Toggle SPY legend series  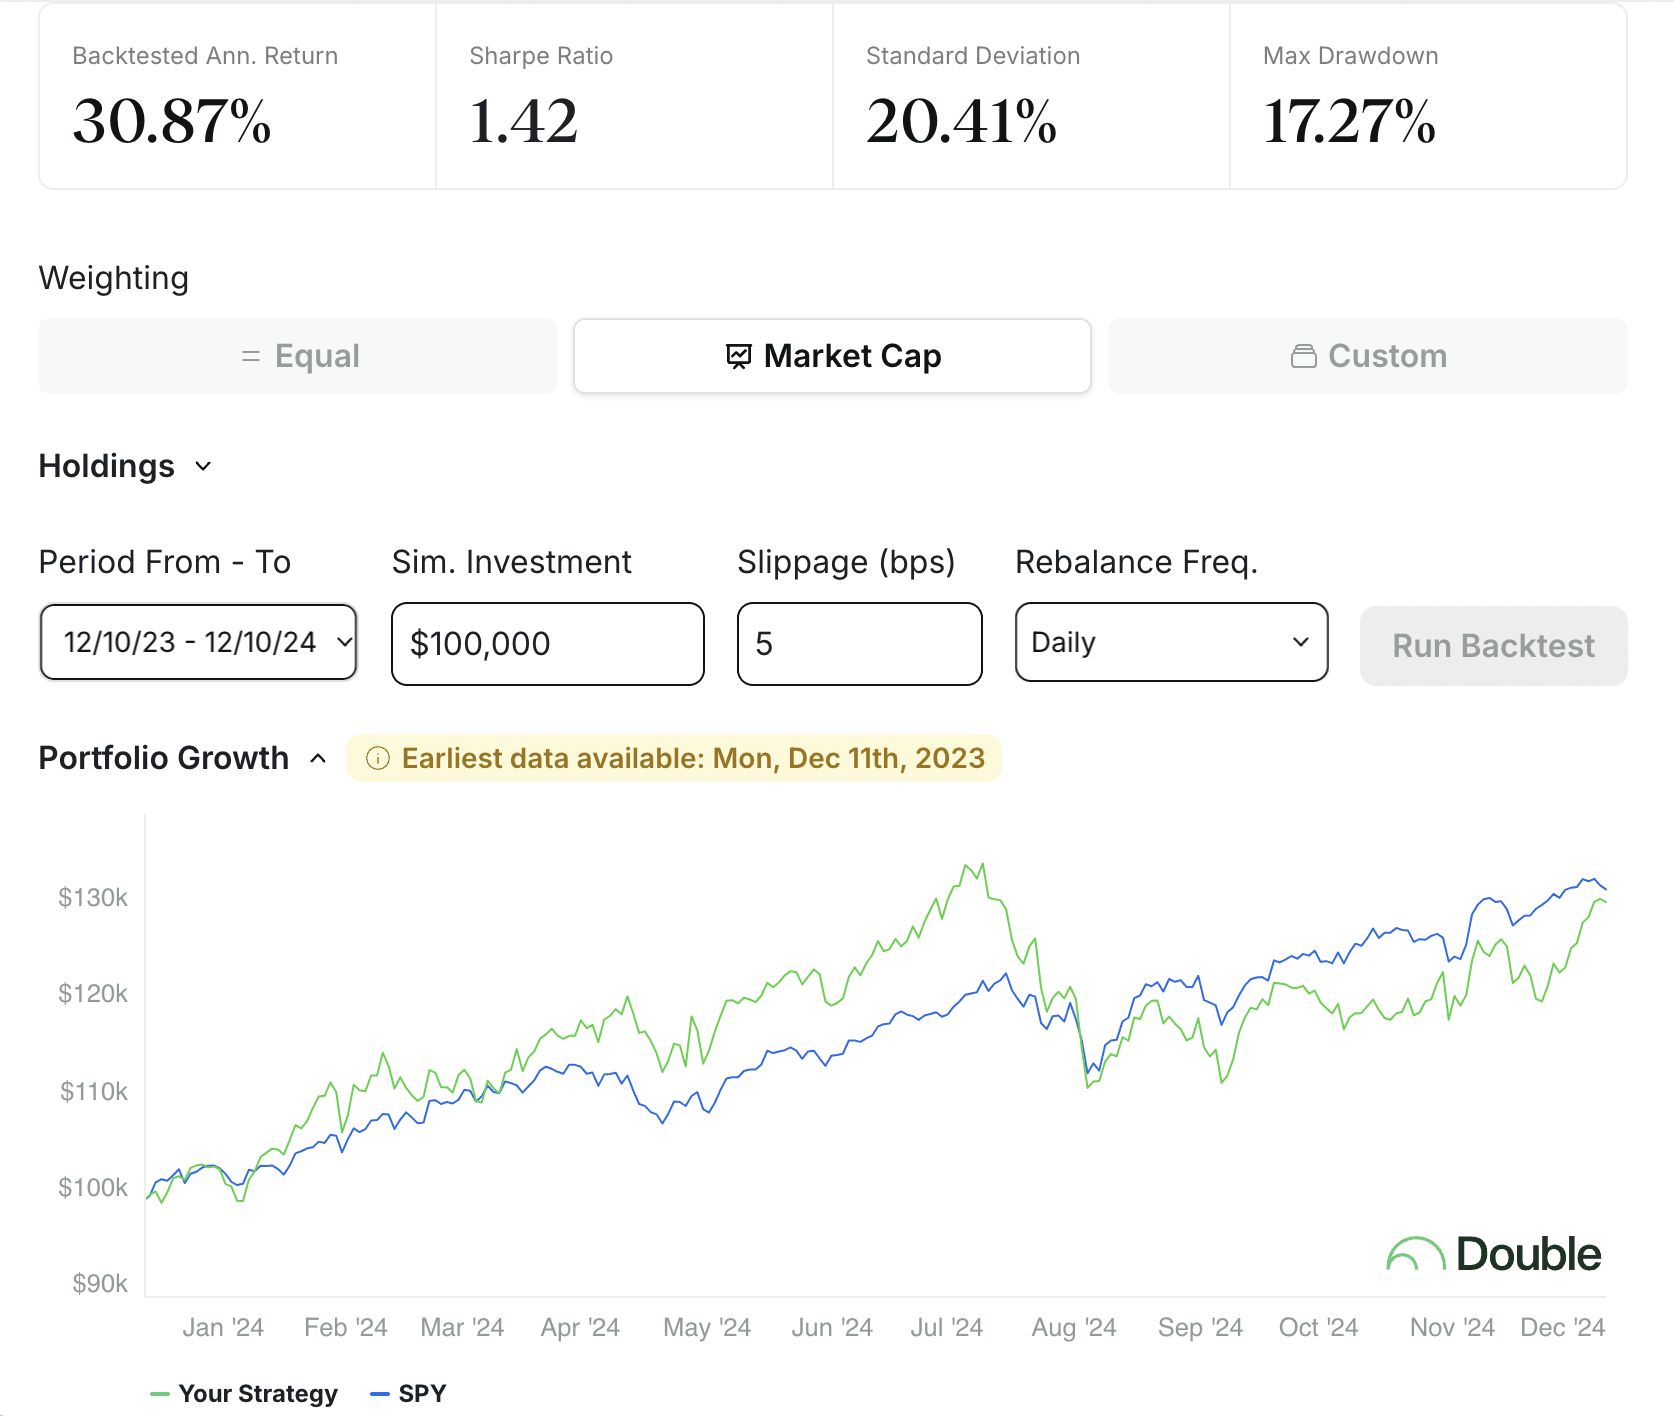pyautogui.click(x=408, y=1393)
